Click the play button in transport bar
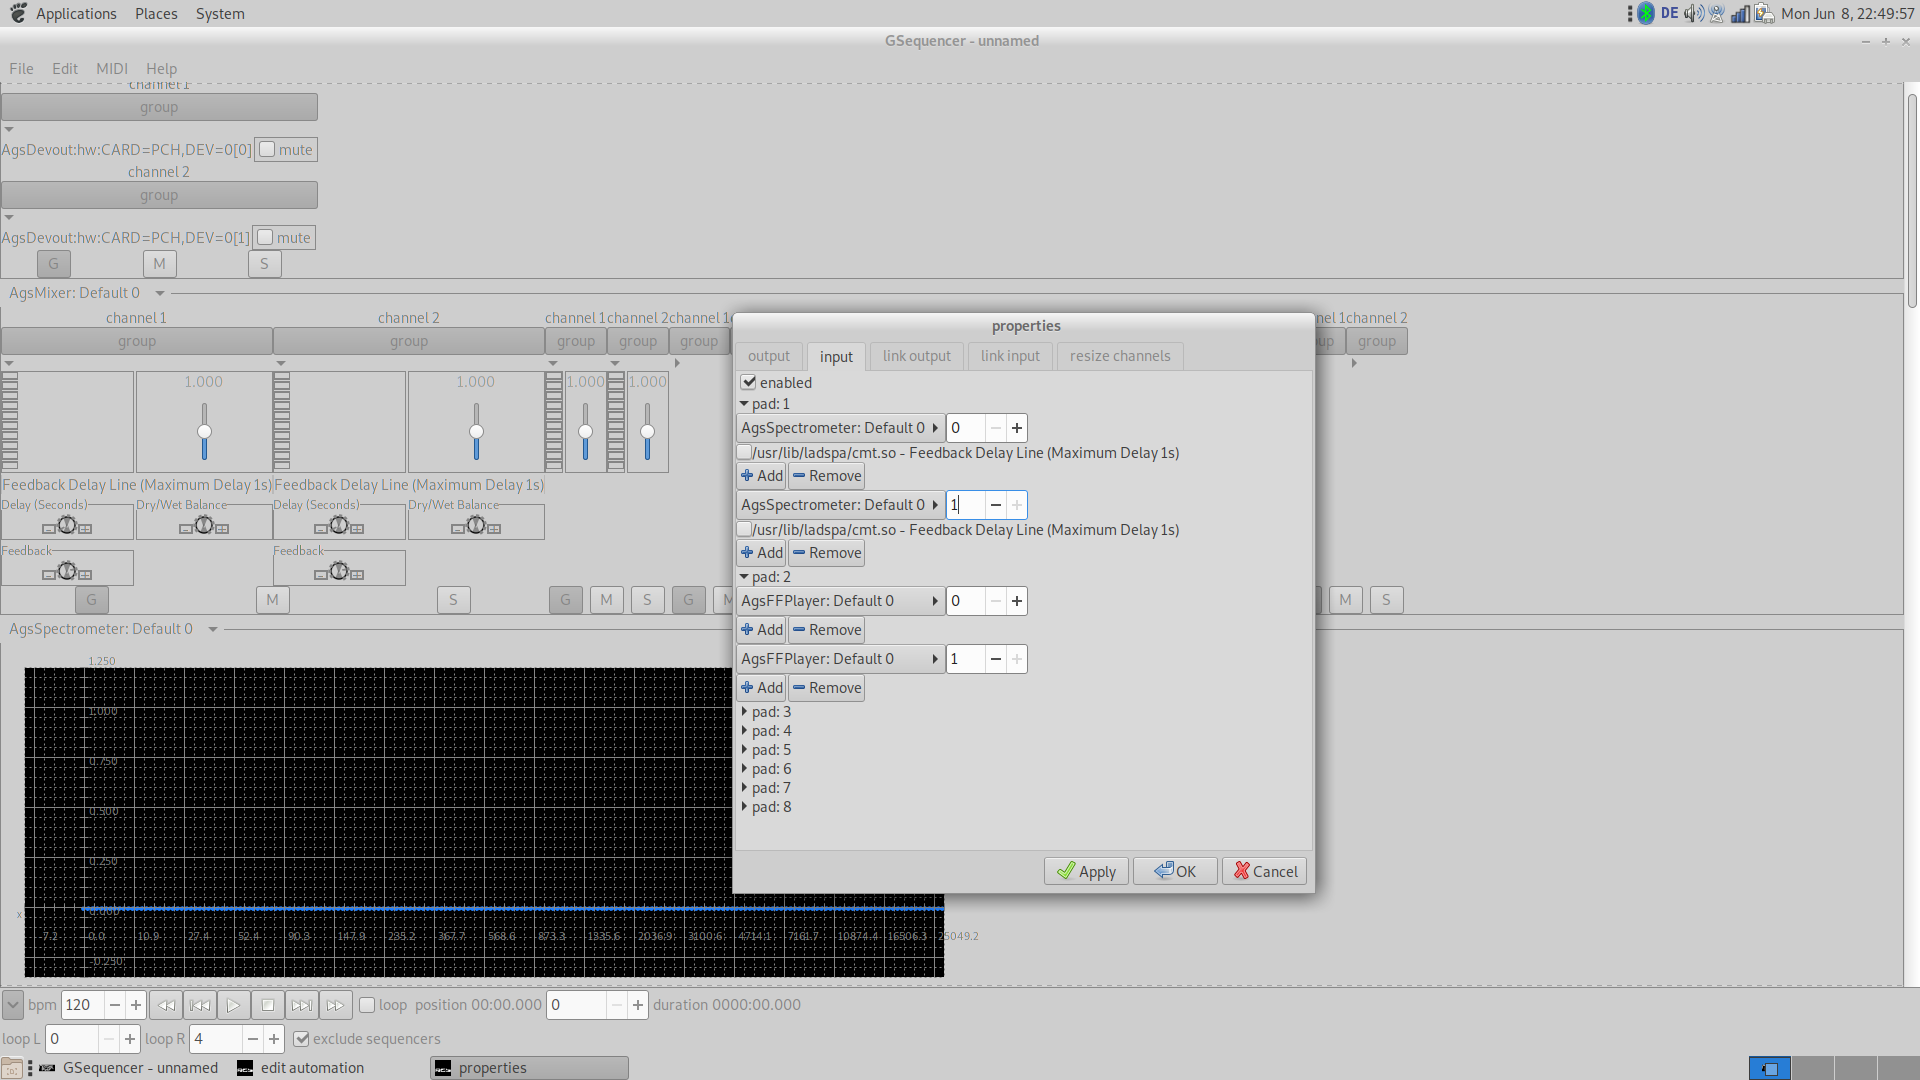The height and width of the screenshot is (1080, 1920). point(233,1005)
